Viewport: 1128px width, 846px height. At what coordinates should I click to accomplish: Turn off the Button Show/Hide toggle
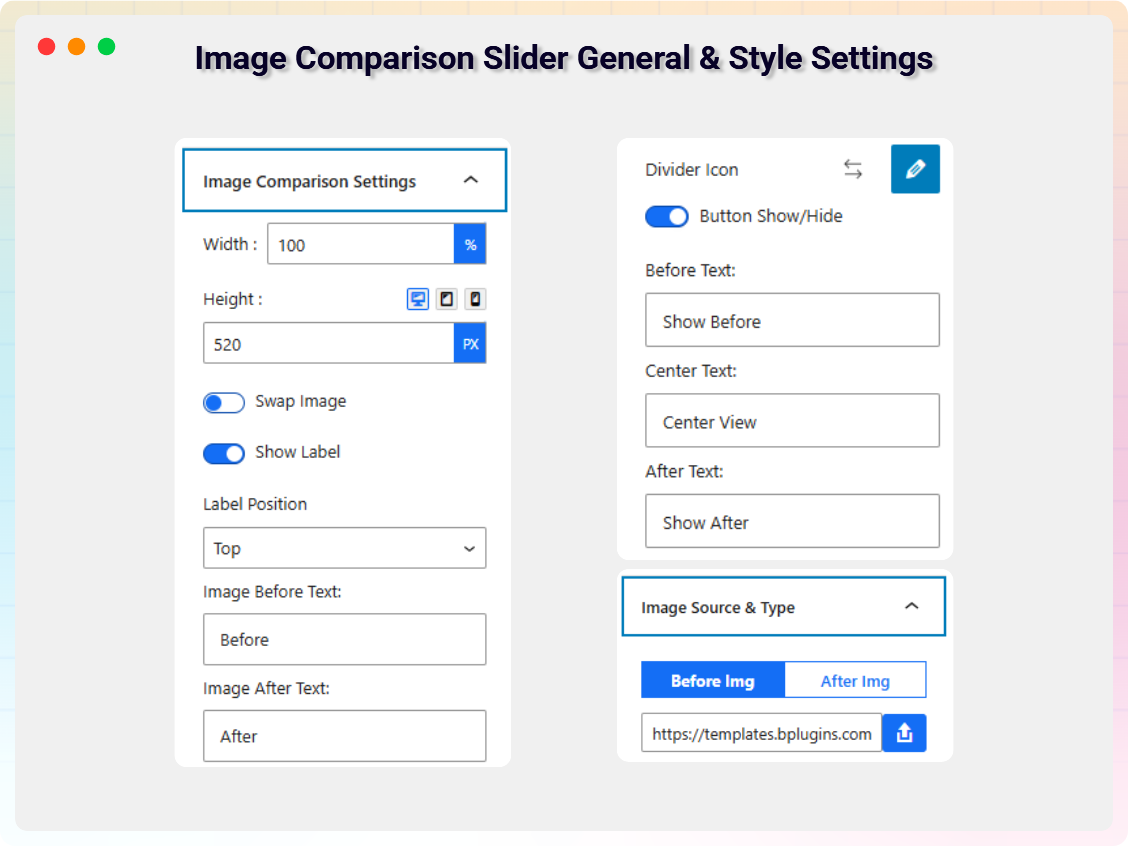[x=666, y=216]
